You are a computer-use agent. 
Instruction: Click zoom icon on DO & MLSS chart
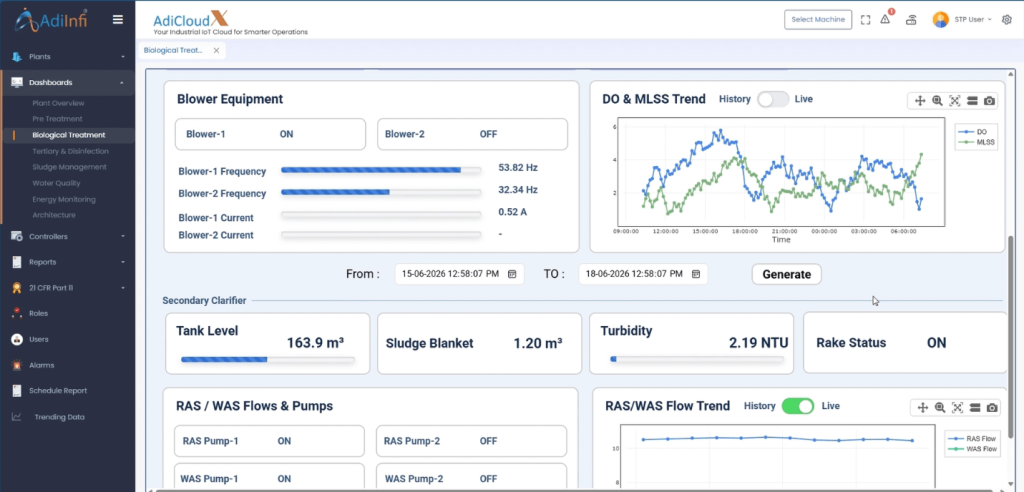click(937, 101)
